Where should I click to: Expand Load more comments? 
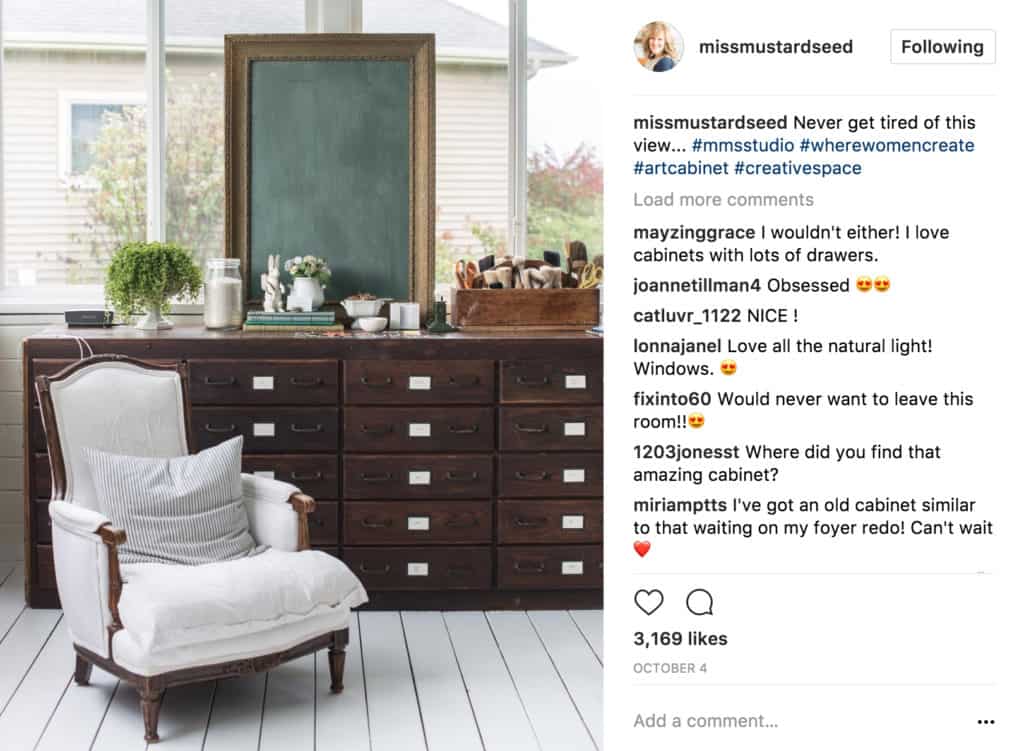pyautogui.click(x=723, y=200)
